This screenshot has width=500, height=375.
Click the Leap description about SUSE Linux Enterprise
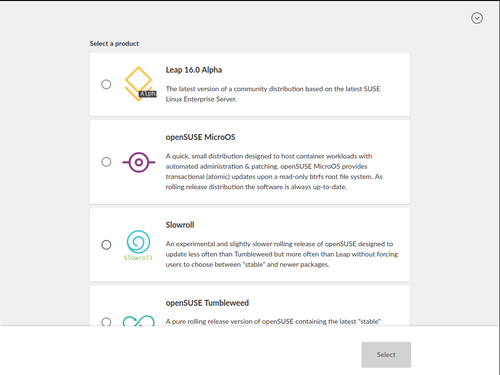pos(273,94)
